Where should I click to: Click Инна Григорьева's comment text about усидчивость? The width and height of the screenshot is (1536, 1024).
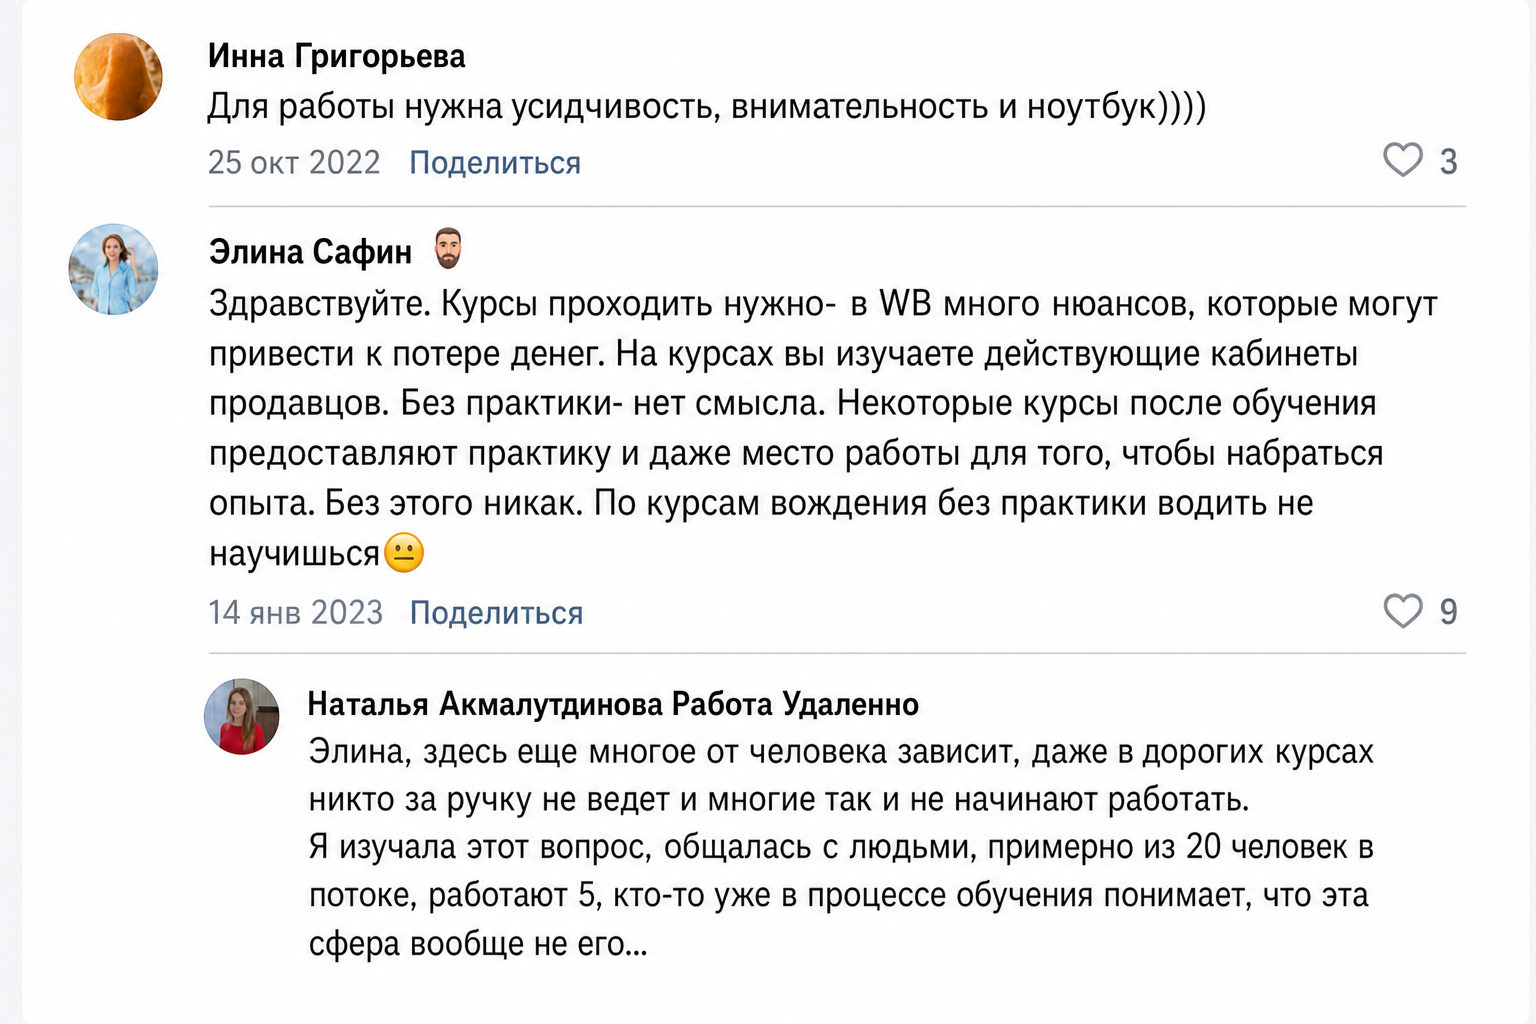click(707, 106)
